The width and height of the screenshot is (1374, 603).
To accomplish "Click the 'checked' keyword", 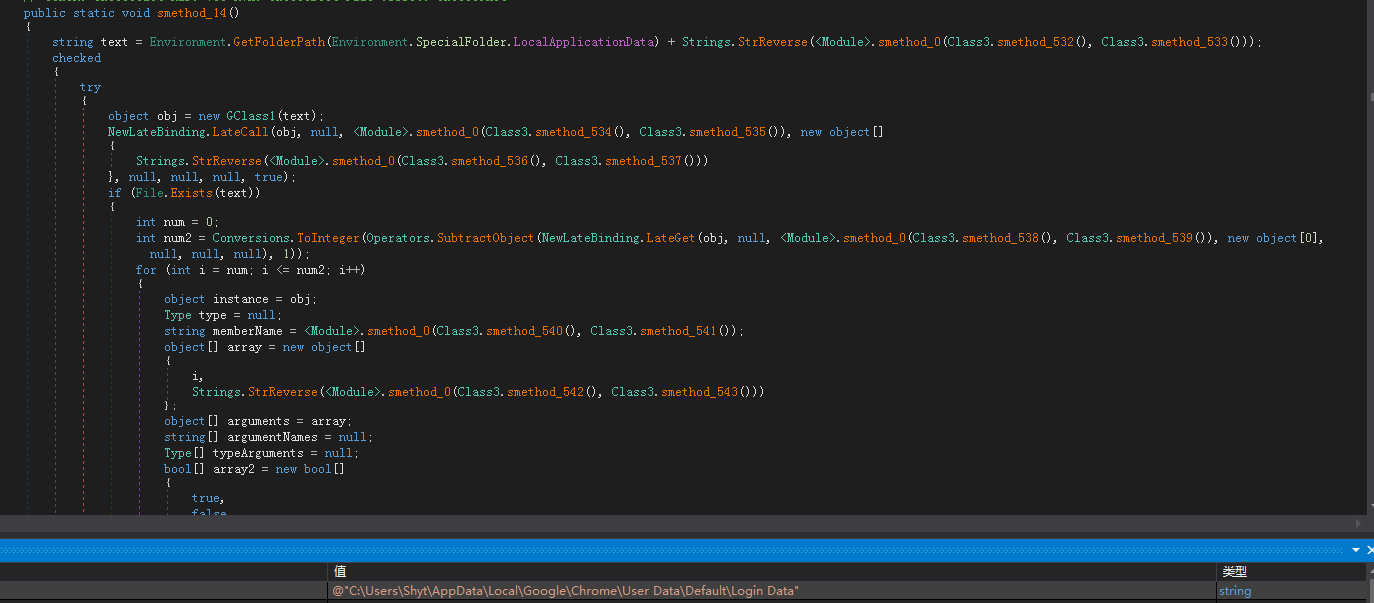I will click(77, 58).
